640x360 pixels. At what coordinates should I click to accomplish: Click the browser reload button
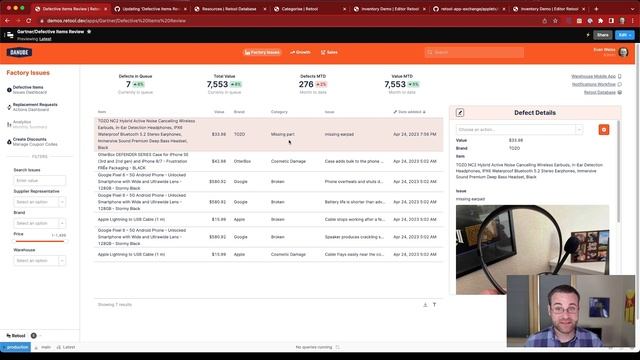click(28, 21)
